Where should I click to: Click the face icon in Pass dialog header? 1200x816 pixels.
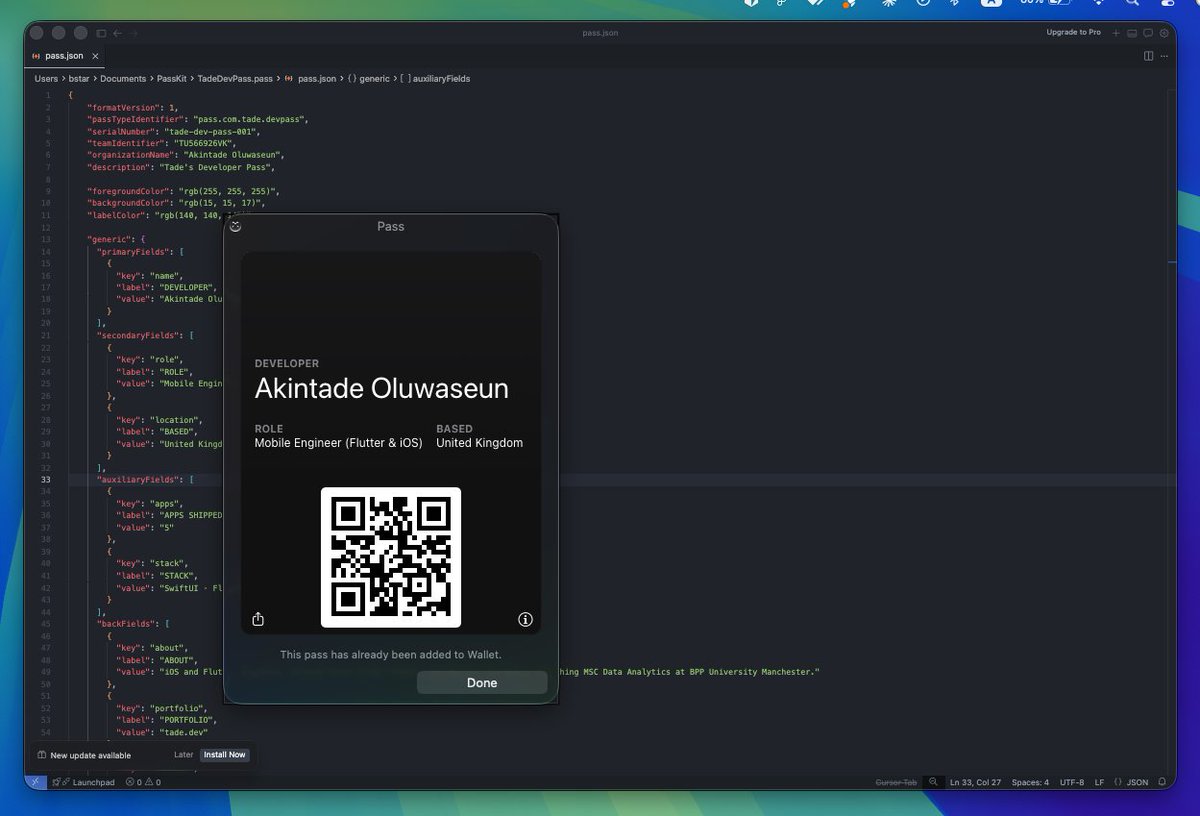[235, 226]
